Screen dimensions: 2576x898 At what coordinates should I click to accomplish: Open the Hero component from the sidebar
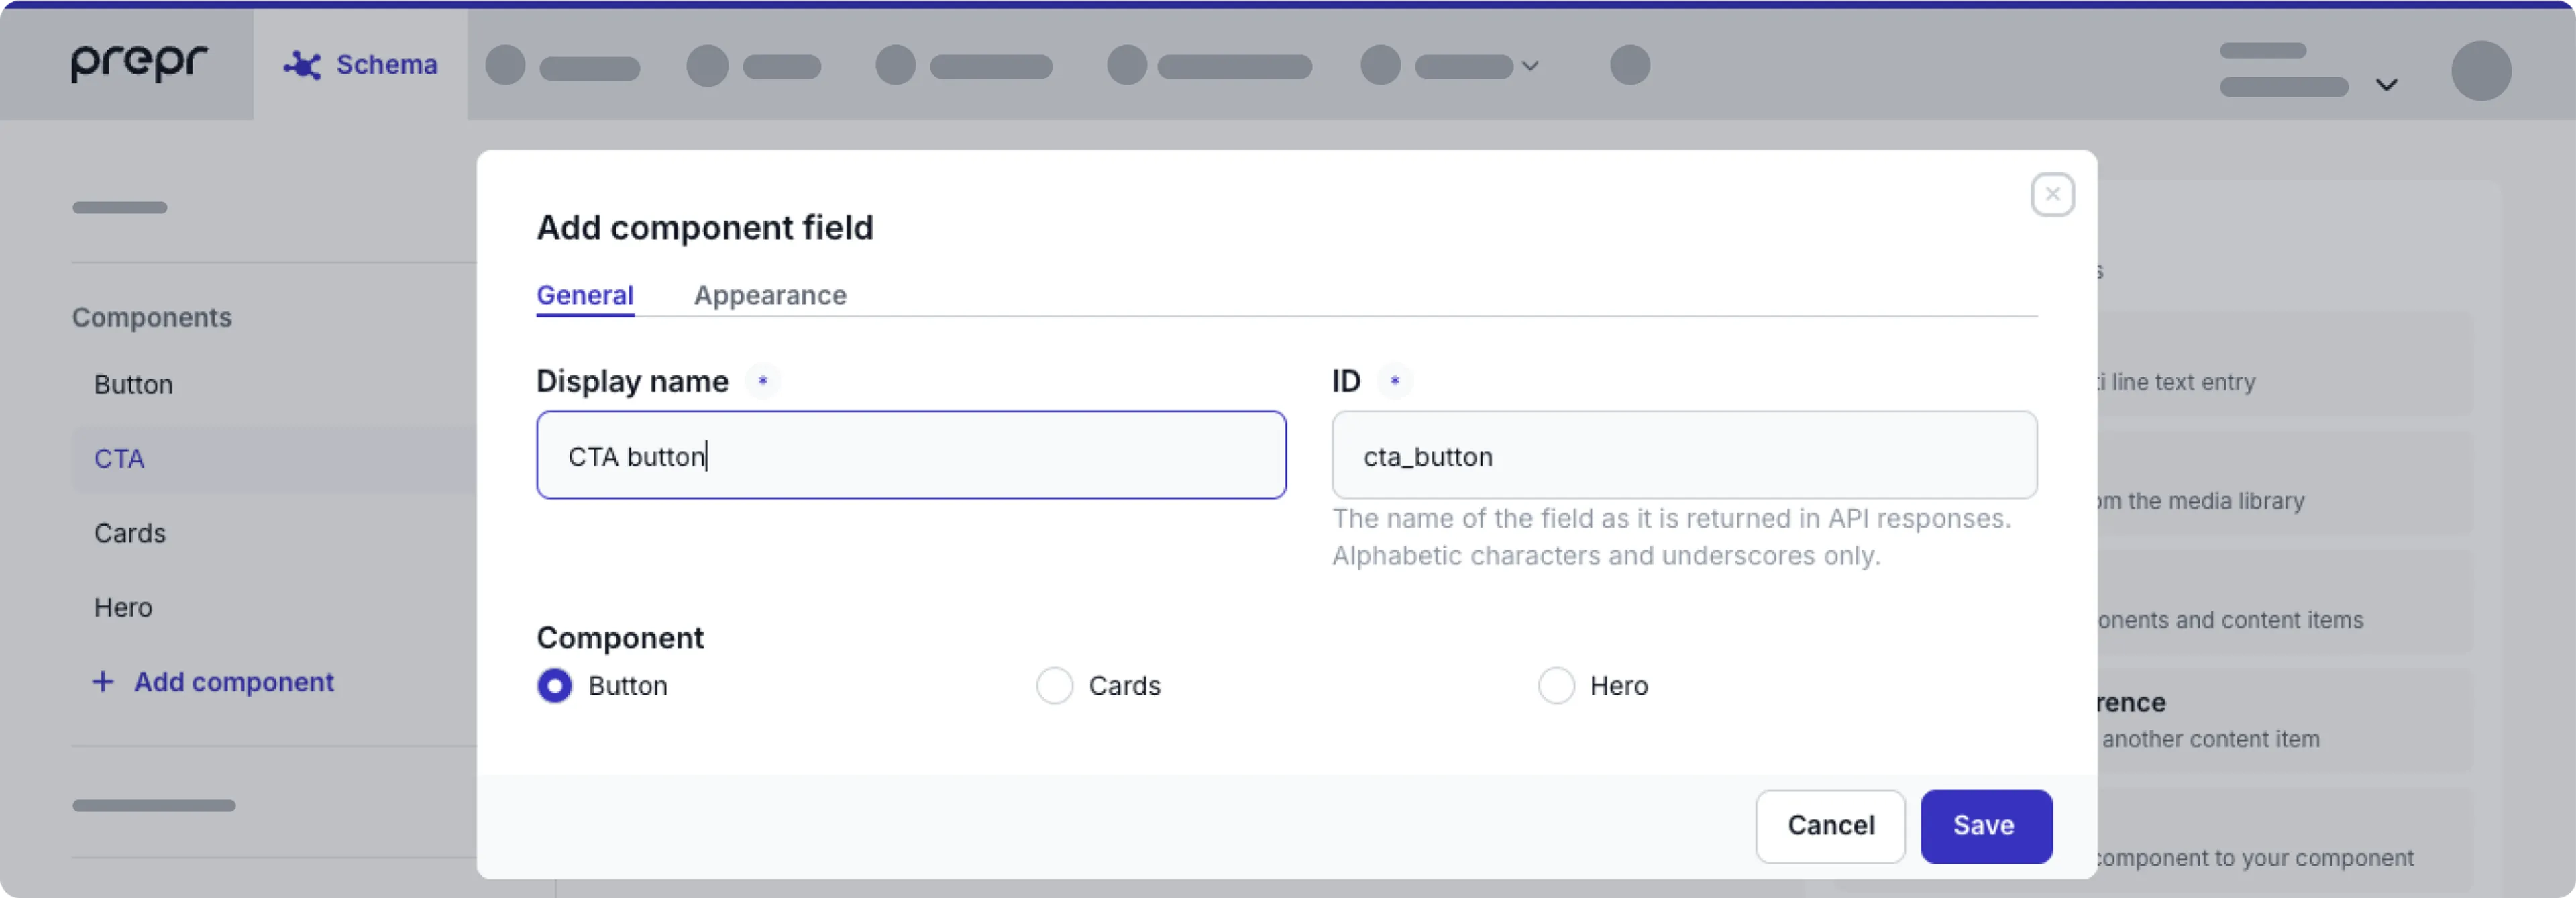point(123,607)
